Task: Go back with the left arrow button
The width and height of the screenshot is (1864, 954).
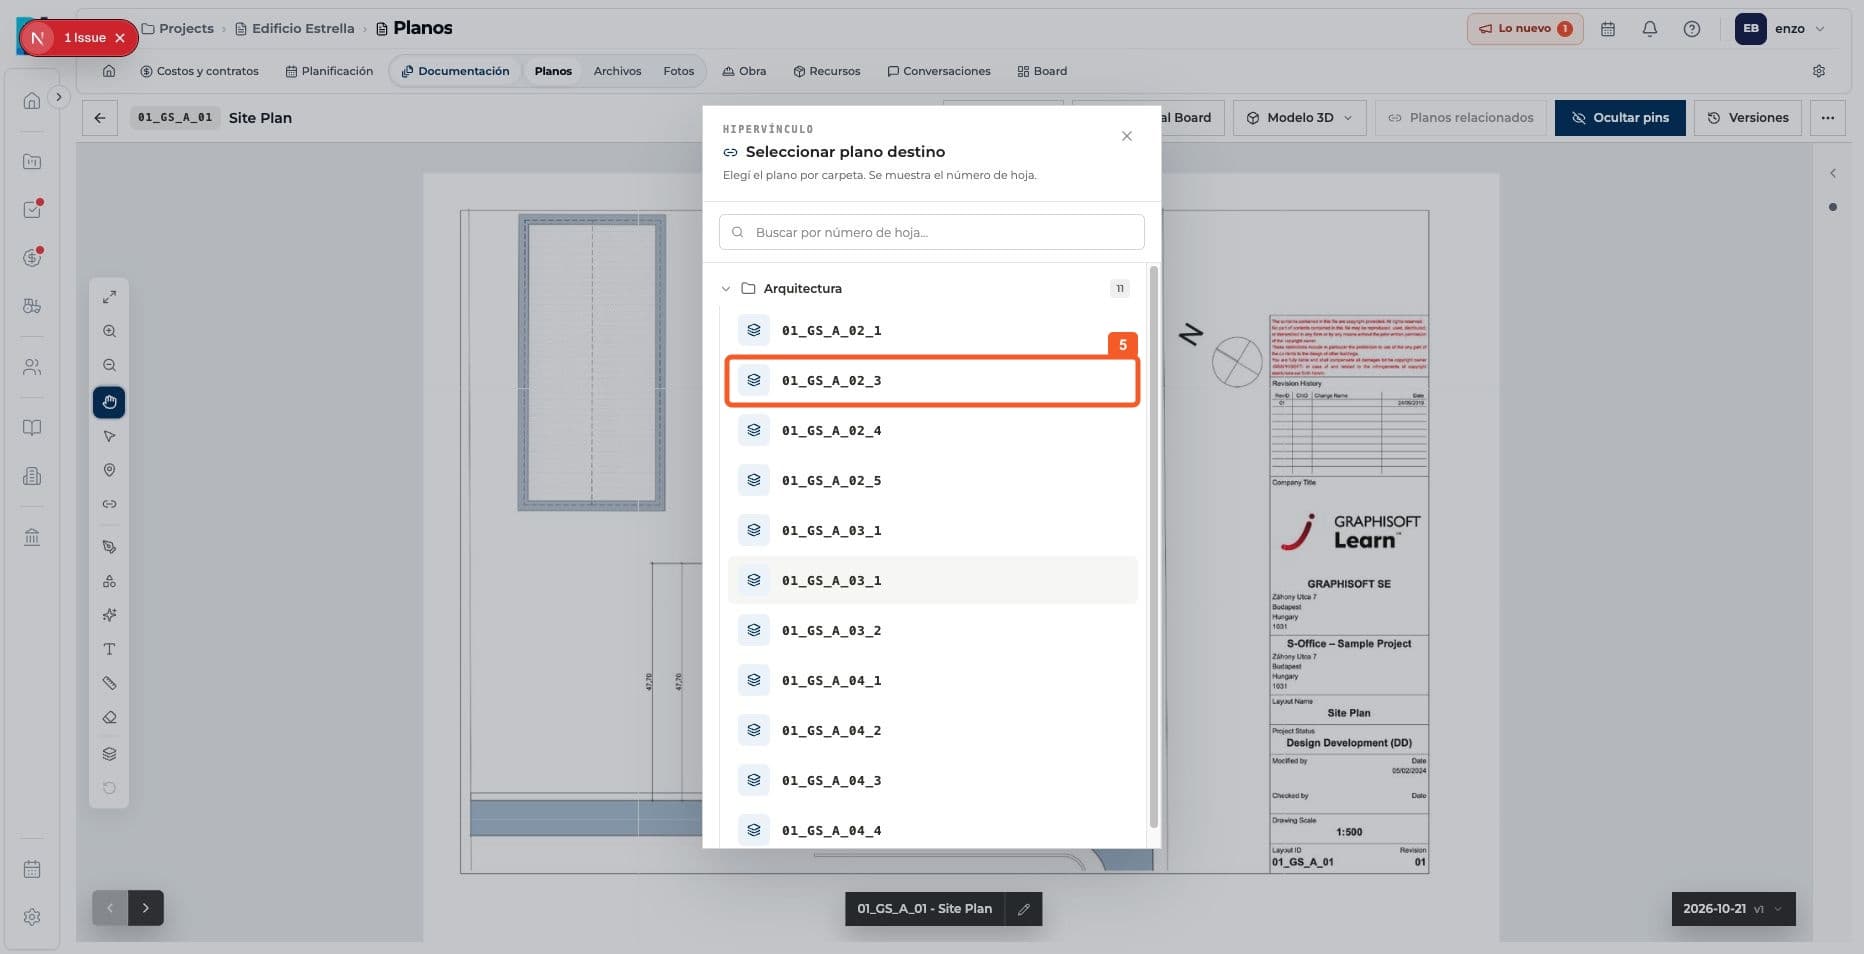Action: (x=100, y=118)
